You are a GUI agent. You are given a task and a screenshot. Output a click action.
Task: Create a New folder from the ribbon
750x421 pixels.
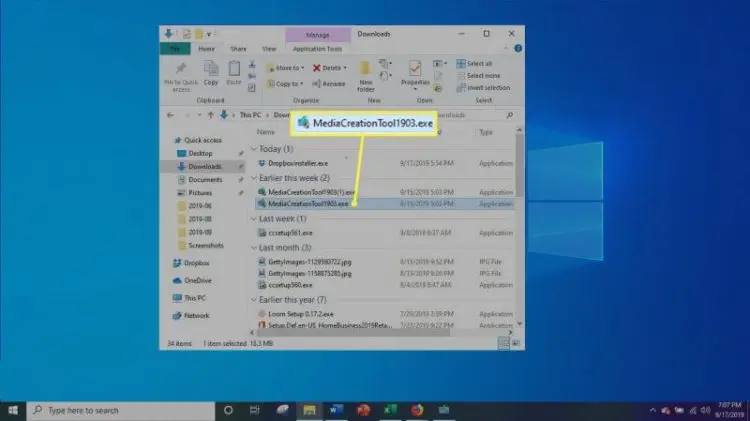(x=365, y=76)
